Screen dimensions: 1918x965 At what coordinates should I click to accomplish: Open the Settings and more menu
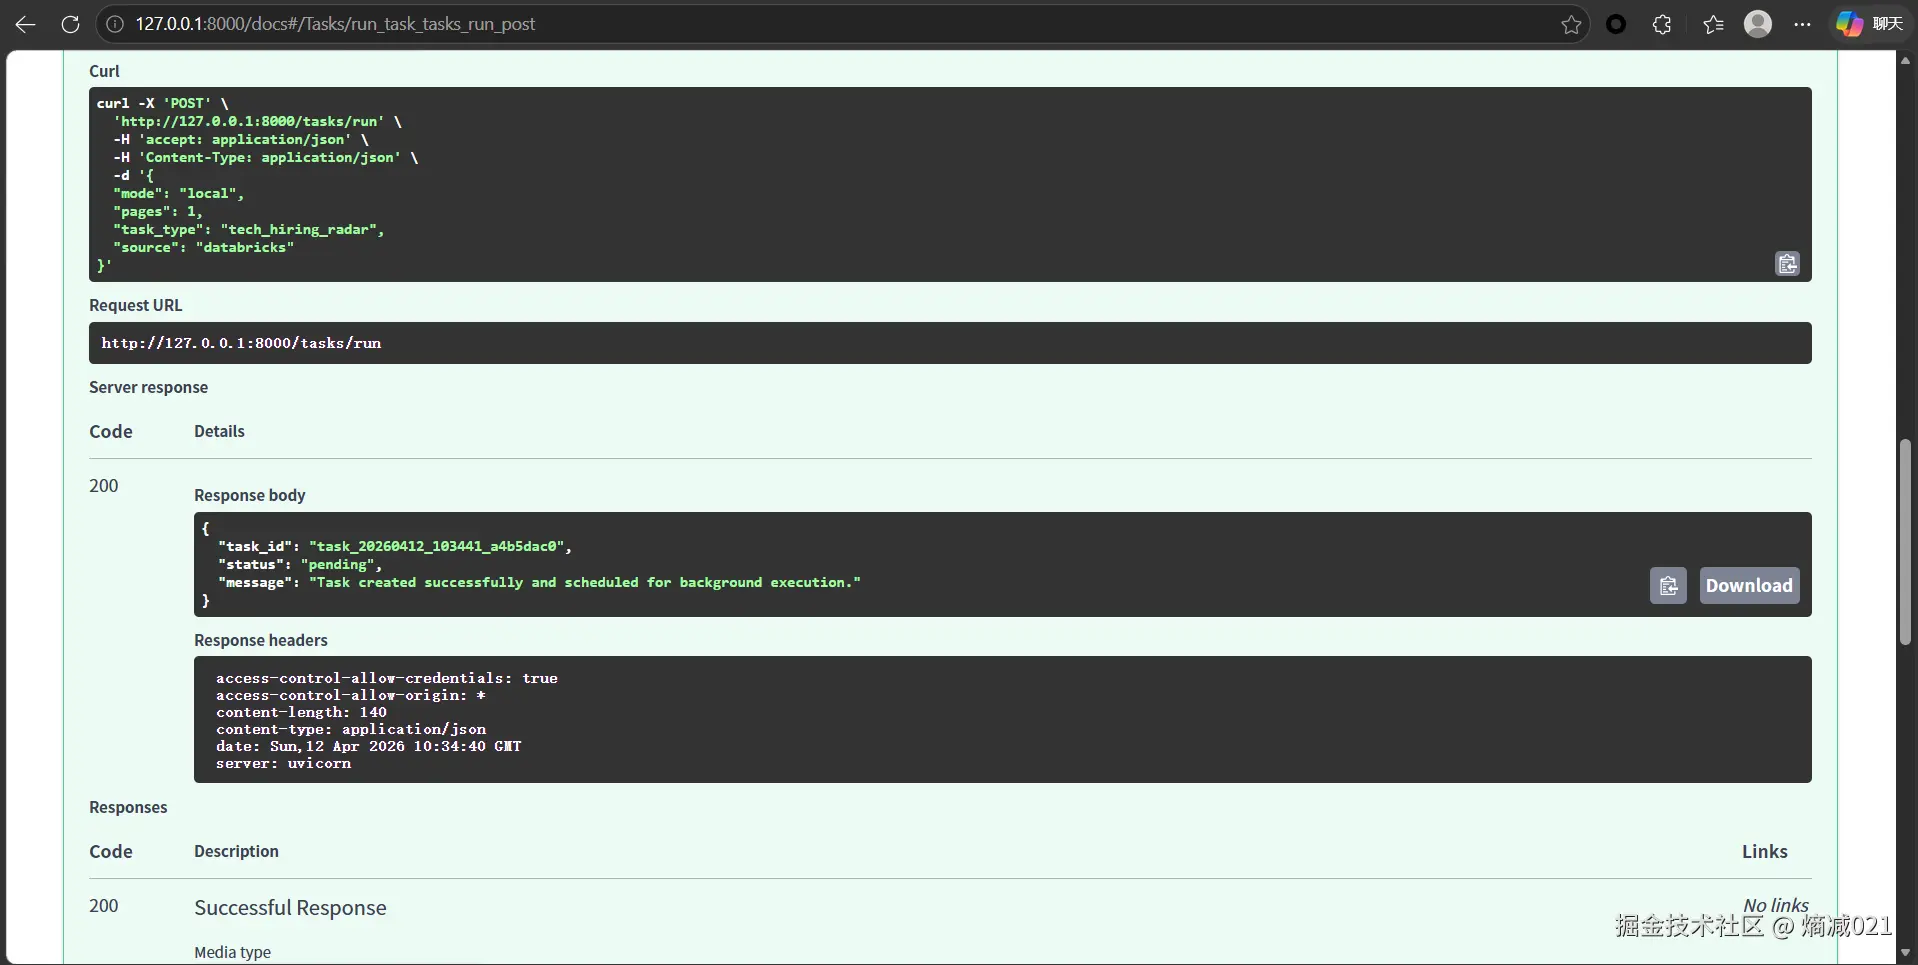click(x=1803, y=24)
